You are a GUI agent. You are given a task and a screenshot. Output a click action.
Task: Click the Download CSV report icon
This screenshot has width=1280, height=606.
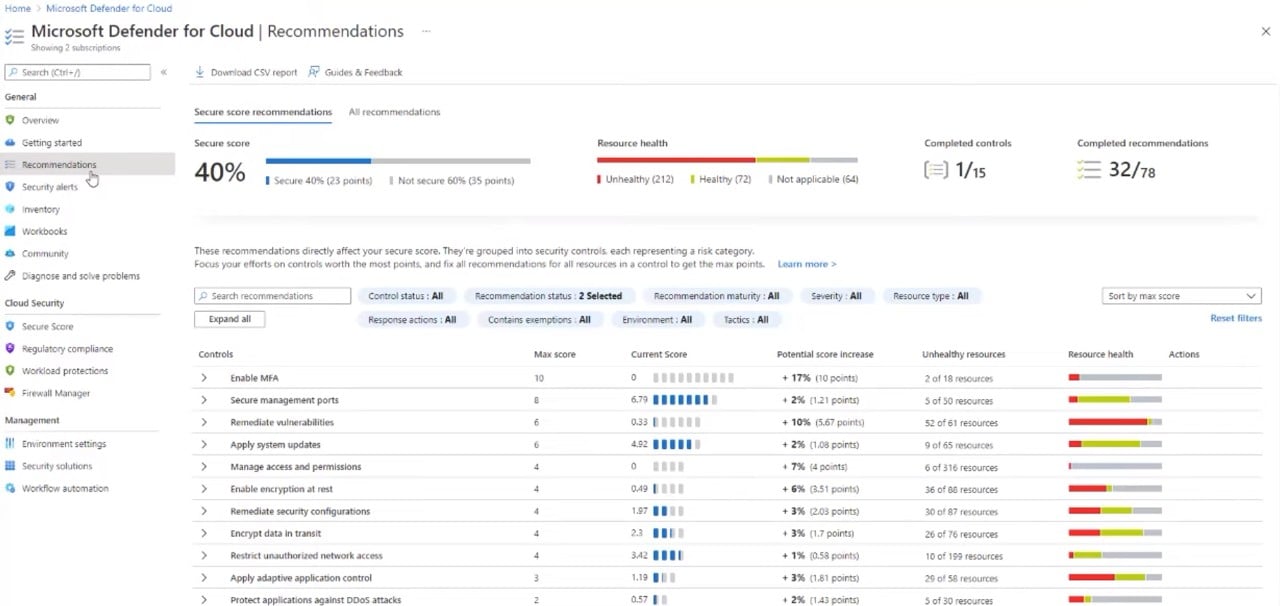(x=200, y=72)
